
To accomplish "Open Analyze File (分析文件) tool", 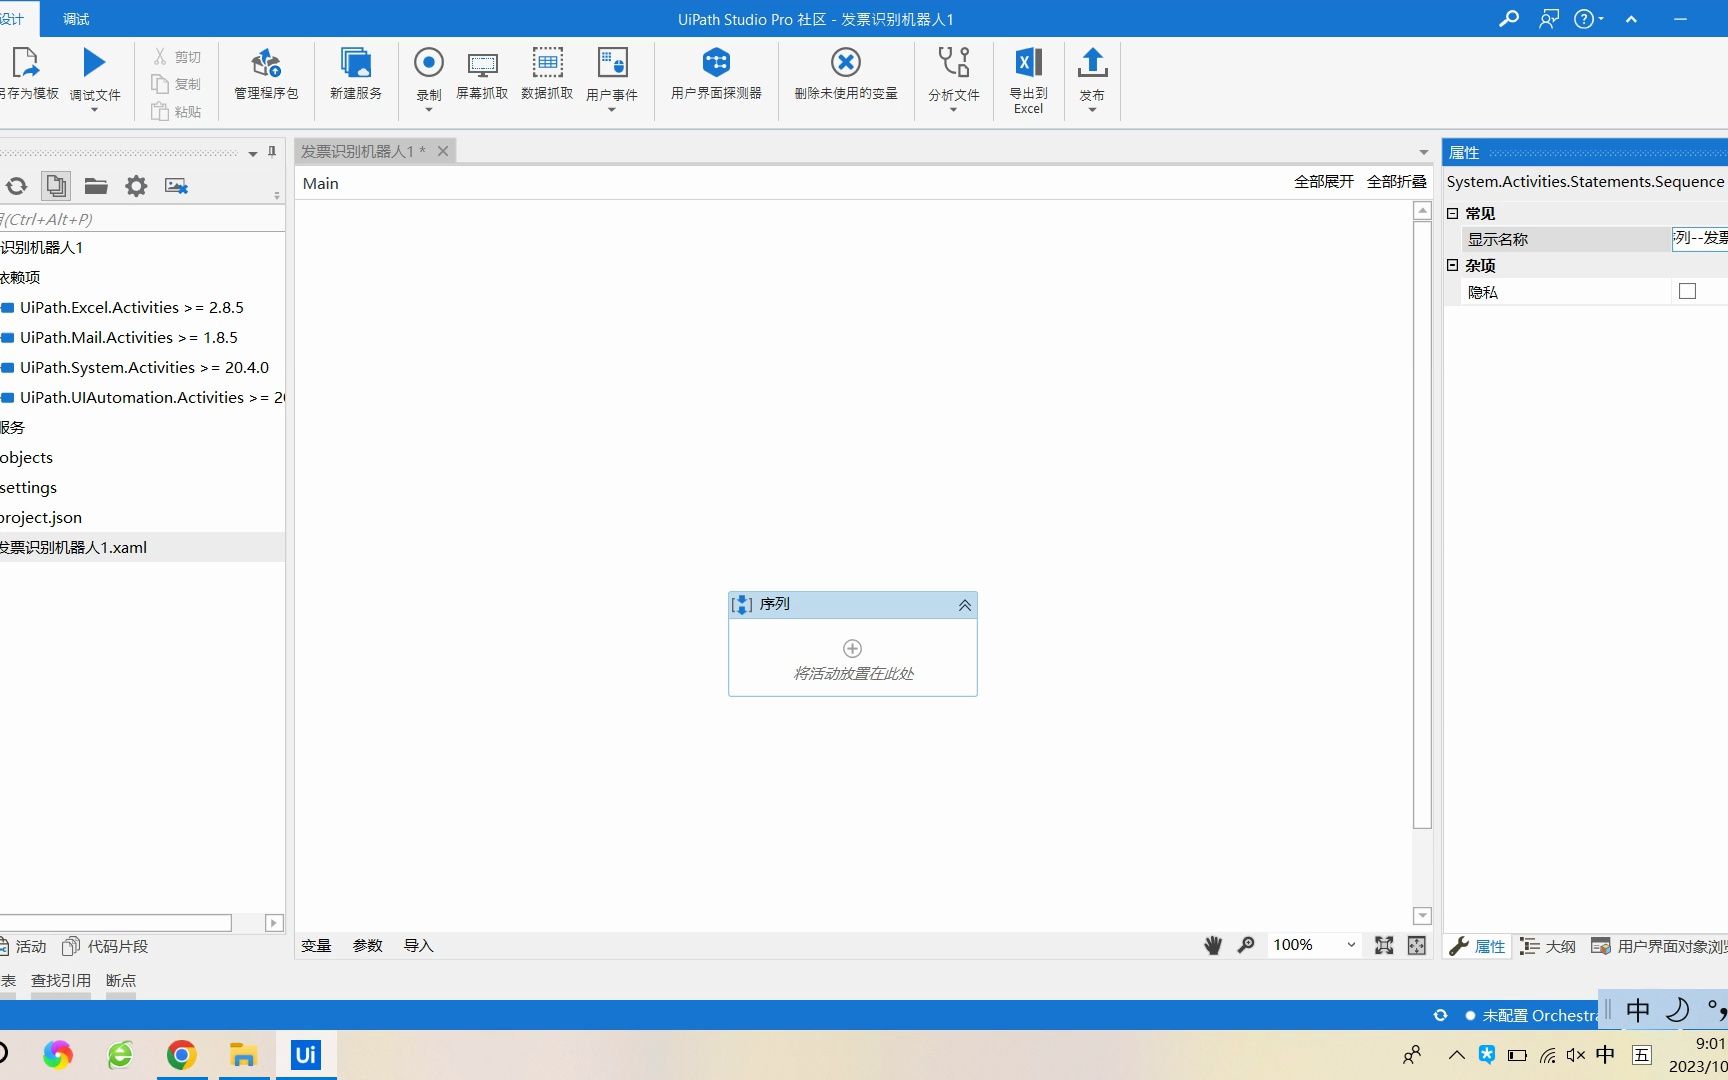I will click(x=954, y=78).
